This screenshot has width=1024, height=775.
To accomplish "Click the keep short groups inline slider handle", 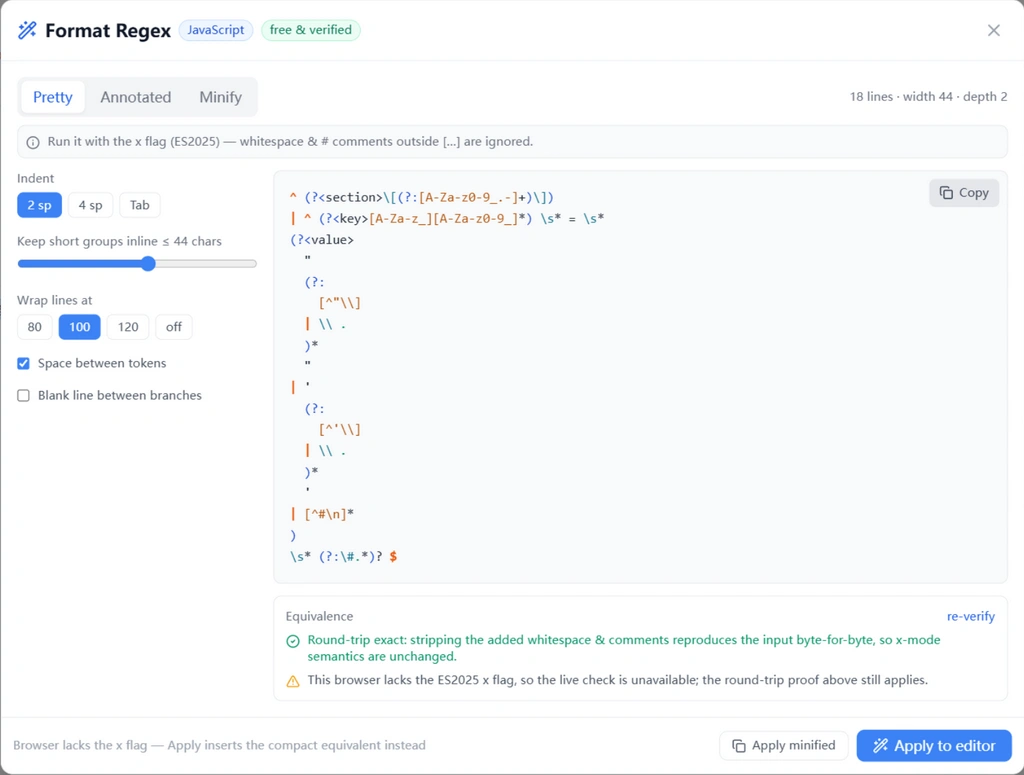I will coord(148,264).
